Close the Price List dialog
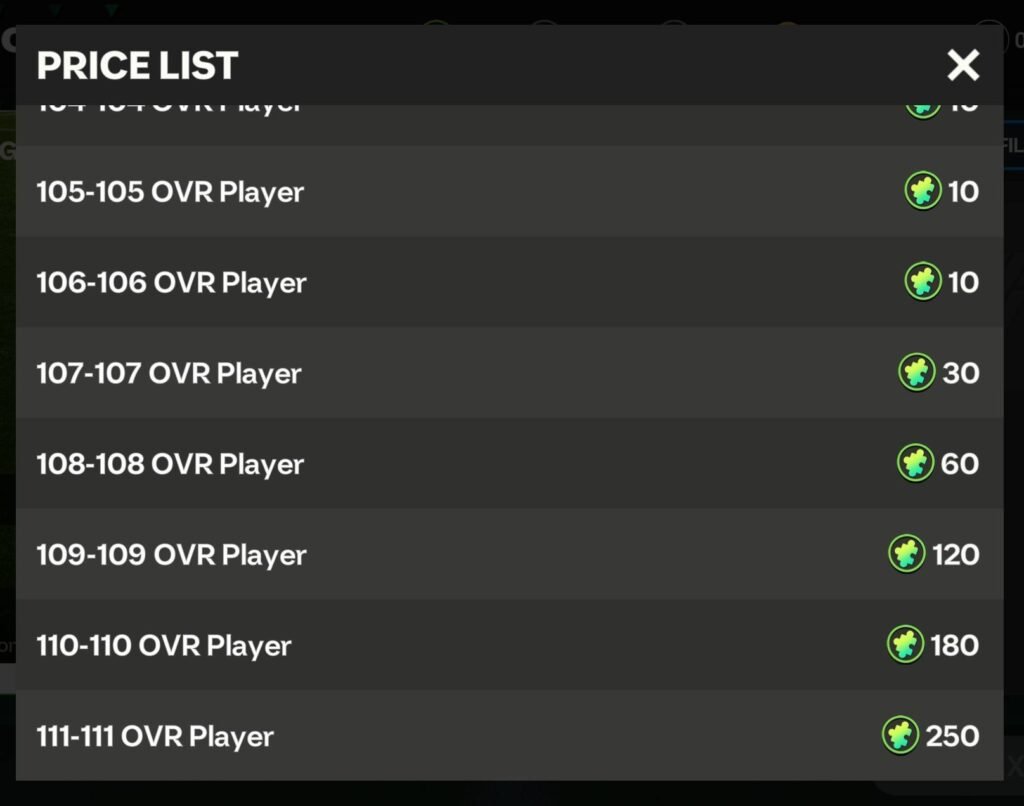This screenshot has height=806, width=1024. point(963,66)
